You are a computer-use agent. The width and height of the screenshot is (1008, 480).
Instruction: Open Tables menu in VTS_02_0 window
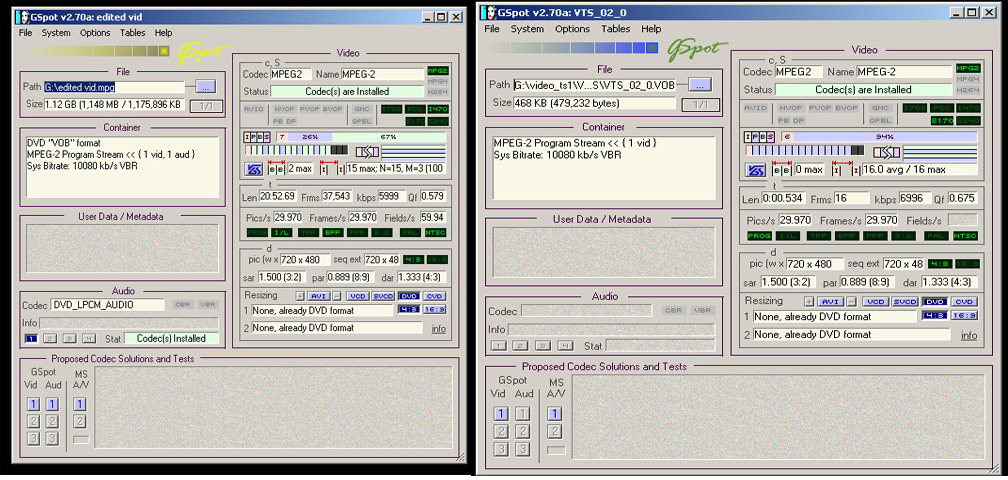[615, 29]
